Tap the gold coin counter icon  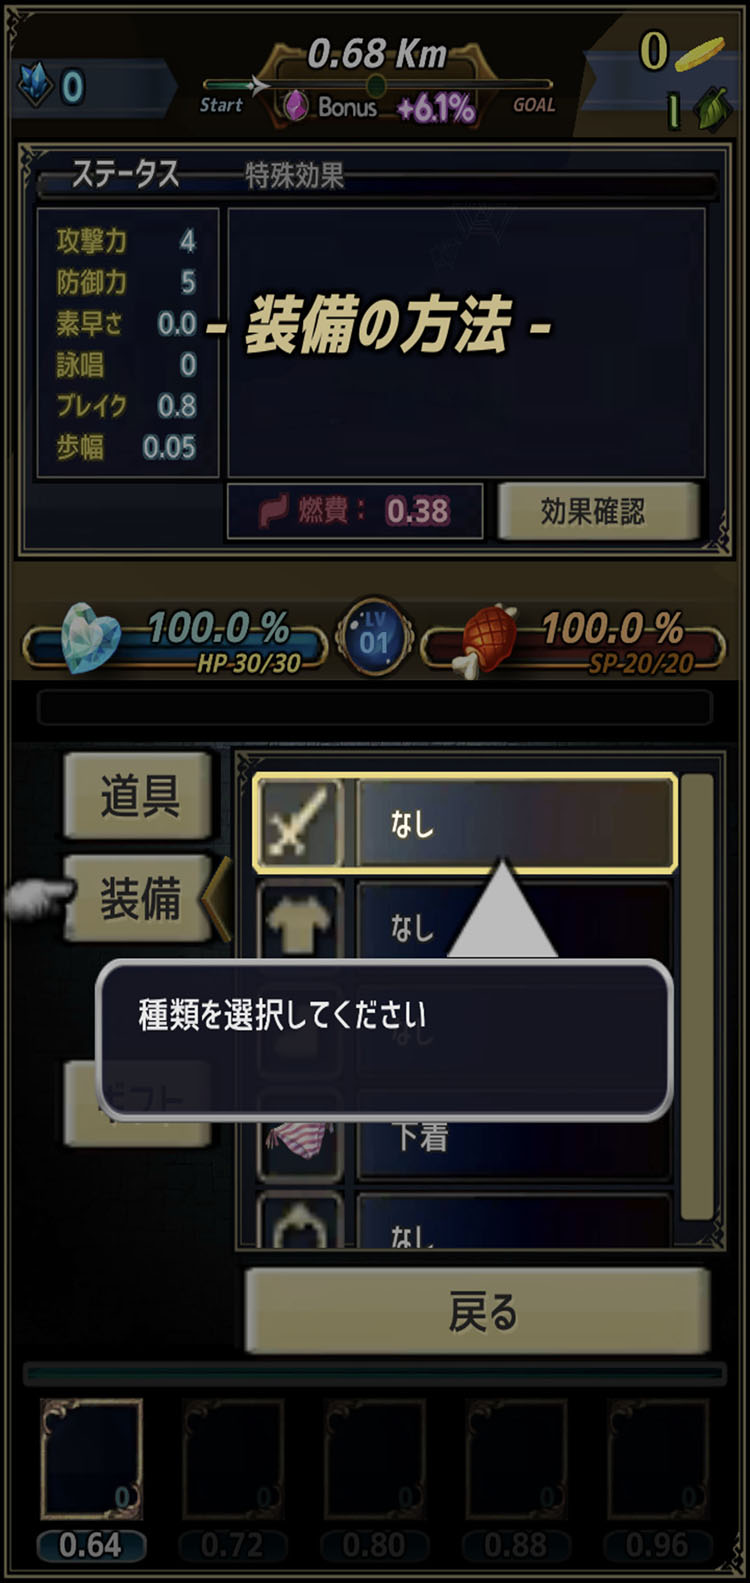pyautogui.click(x=700, y=53)
